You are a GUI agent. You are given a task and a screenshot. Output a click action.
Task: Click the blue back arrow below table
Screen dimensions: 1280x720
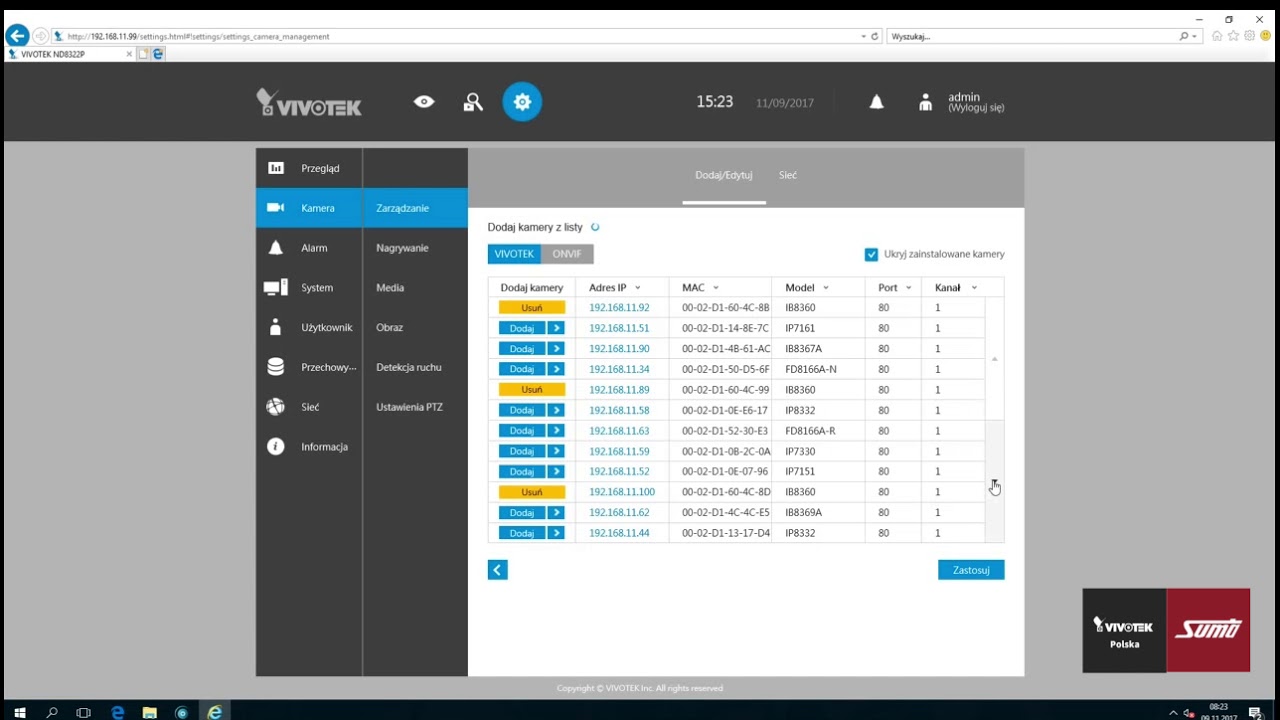click(x=498, y=570)
